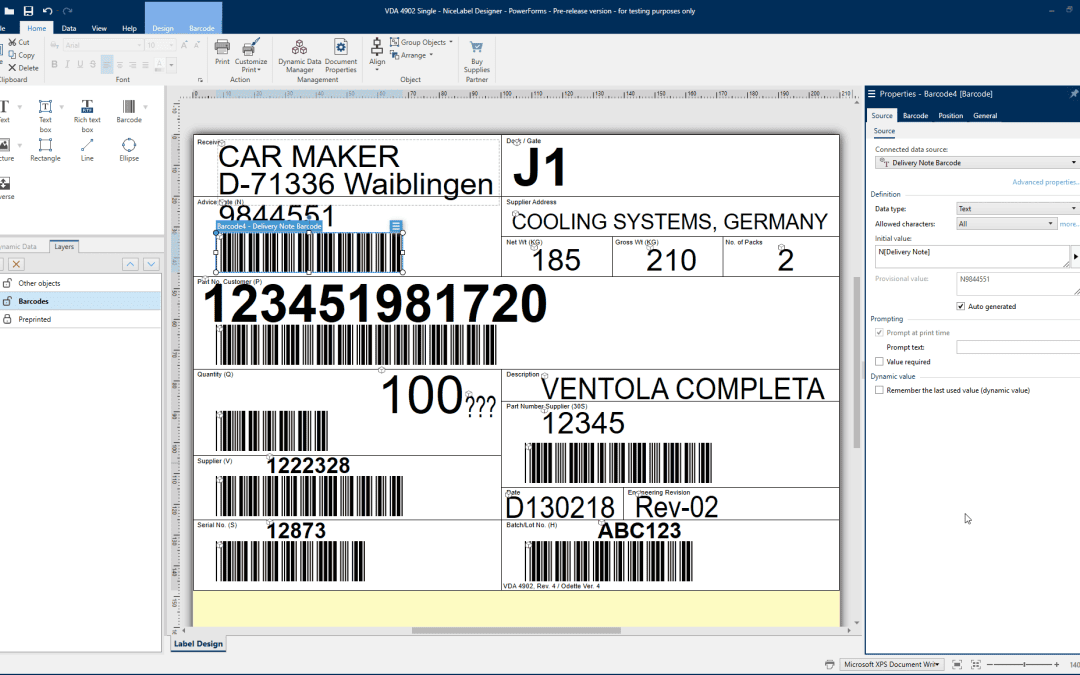
Task: Switch to the Layers tab
Action: (x=64, y=247)
